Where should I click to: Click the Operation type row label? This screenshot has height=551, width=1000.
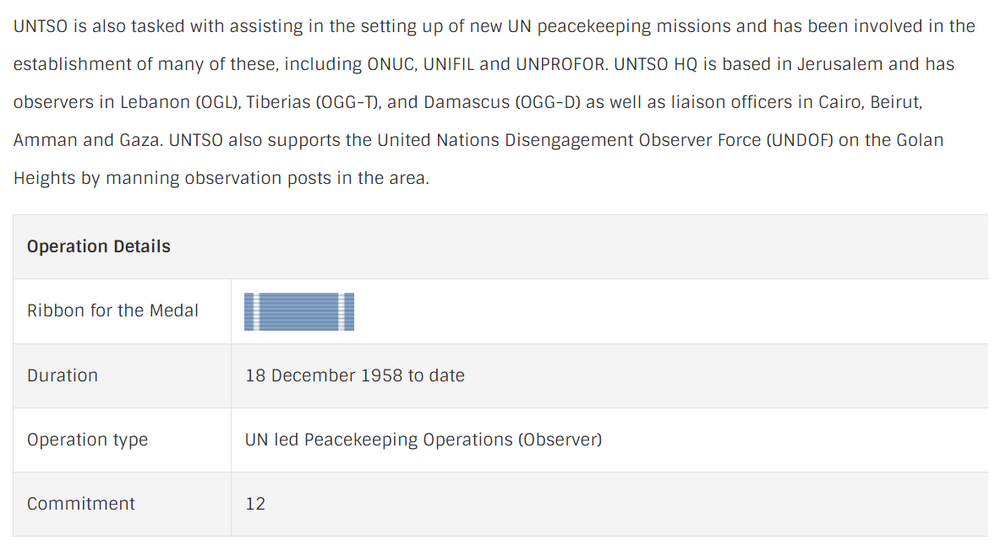click(x=88, y=440)
